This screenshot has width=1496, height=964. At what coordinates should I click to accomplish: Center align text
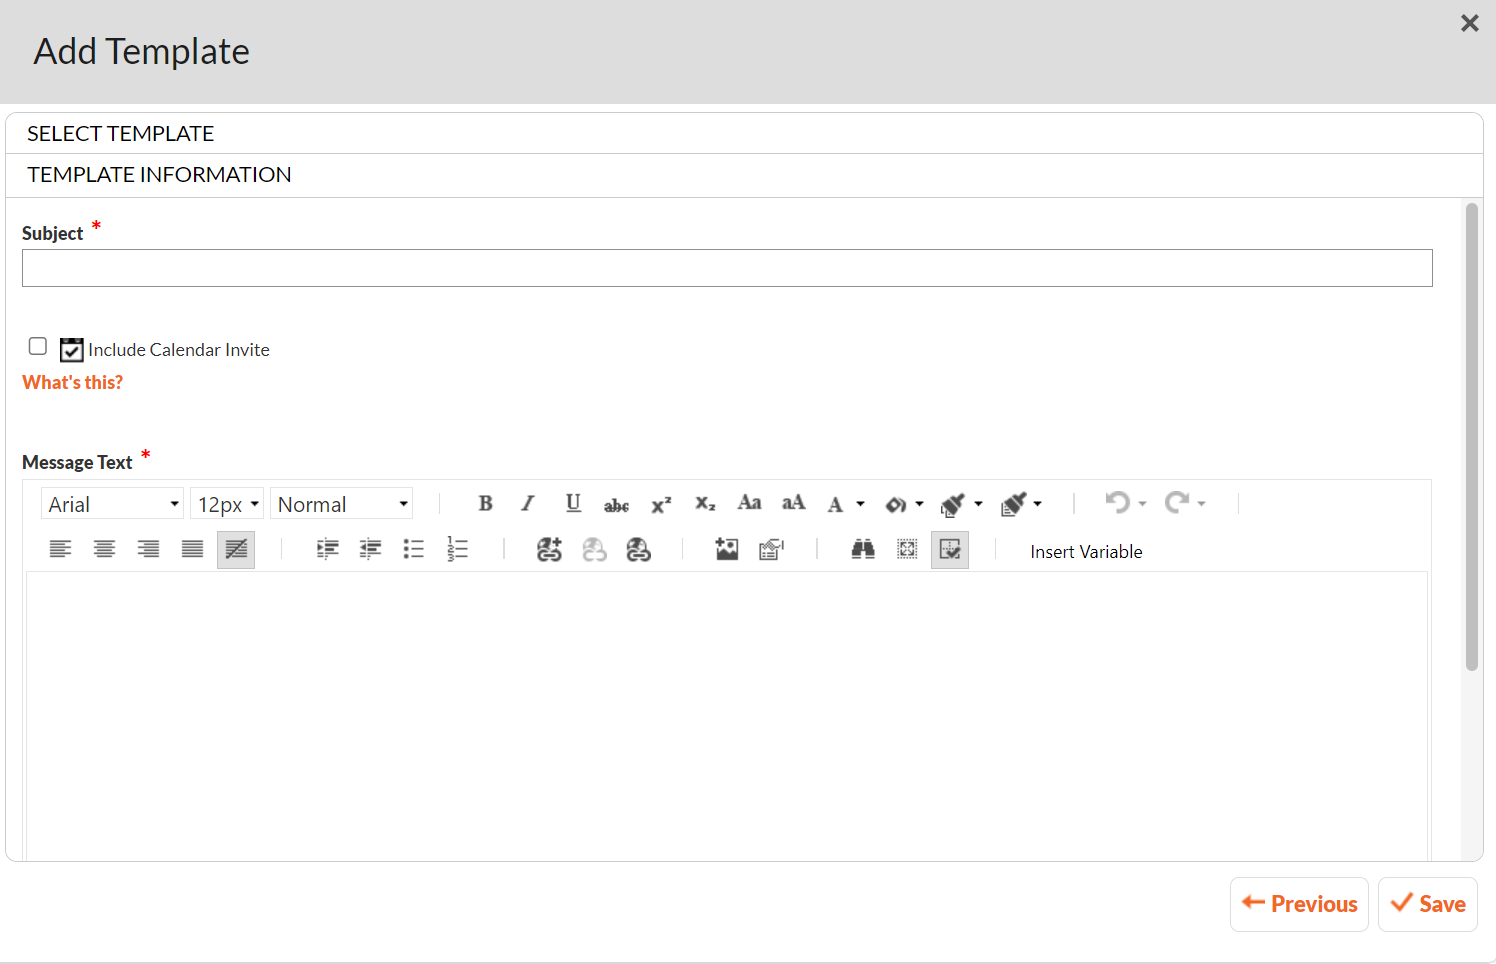point(104,549)
